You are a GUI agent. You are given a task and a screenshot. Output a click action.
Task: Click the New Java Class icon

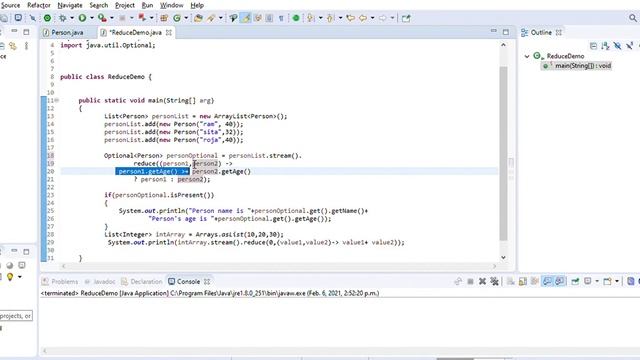click(177, 18)
